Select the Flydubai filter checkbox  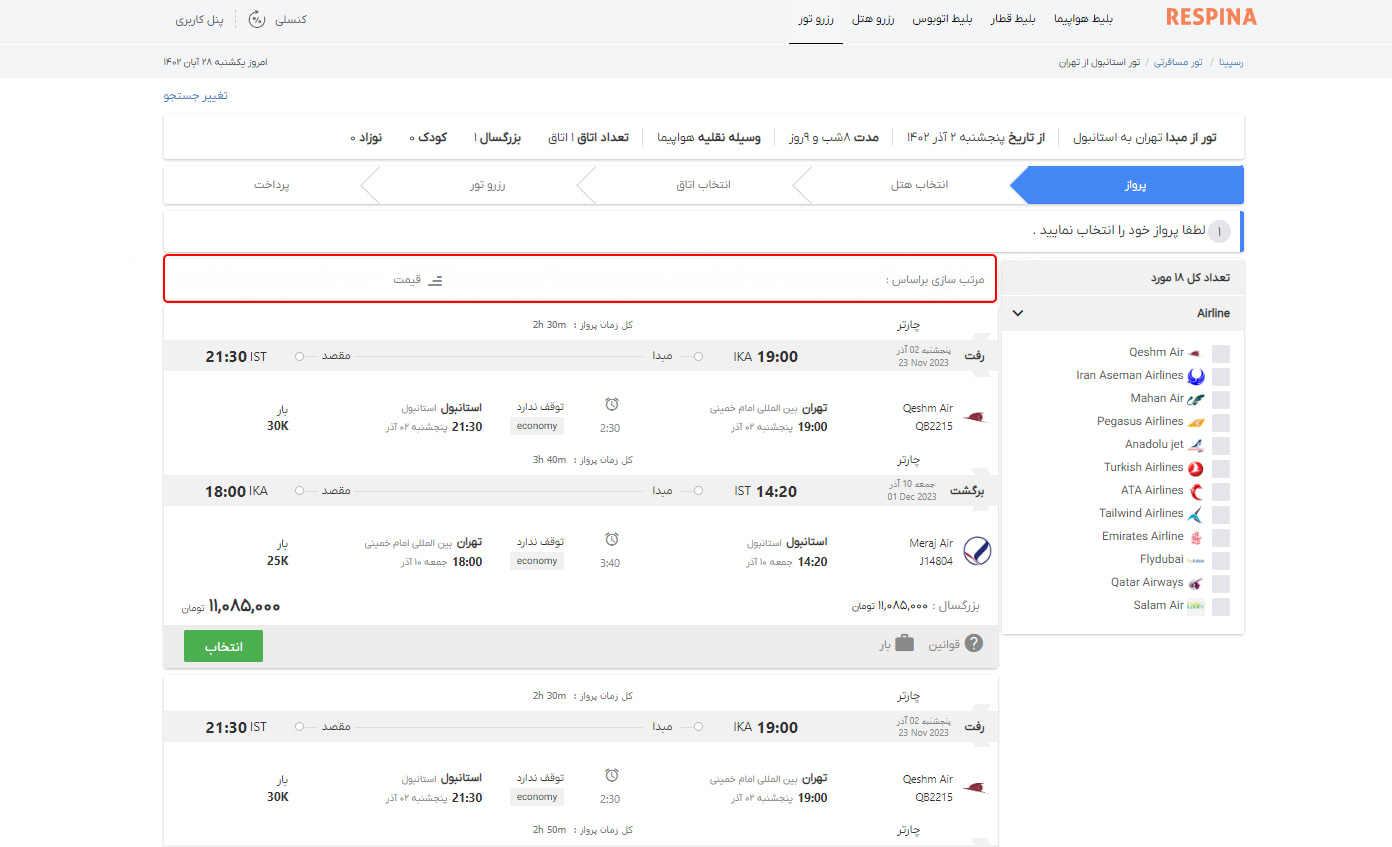(x=1221, y=561)
